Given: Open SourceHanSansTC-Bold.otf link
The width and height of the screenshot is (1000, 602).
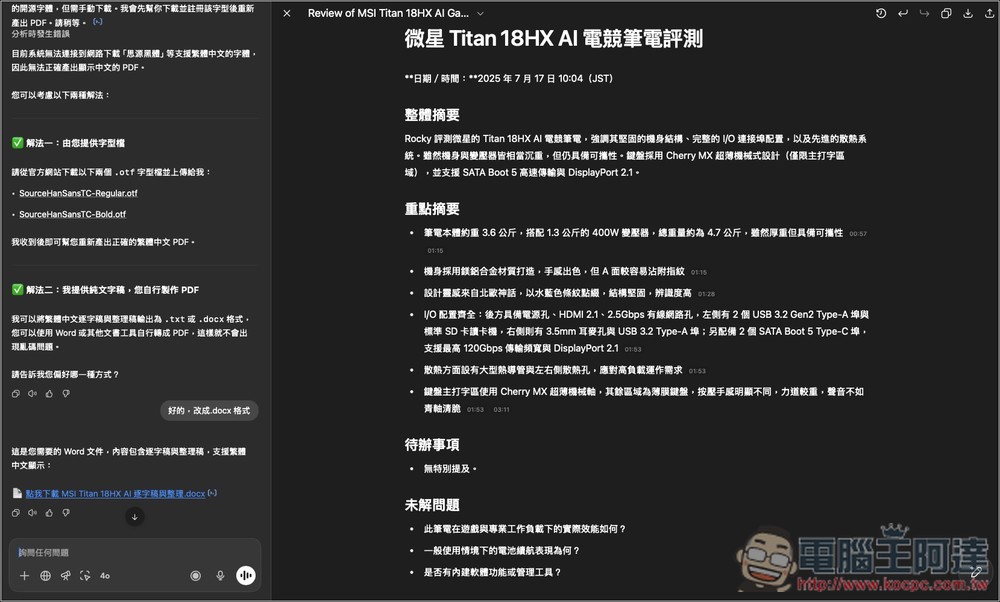Looking at the screenshot, I should point(72,214).
